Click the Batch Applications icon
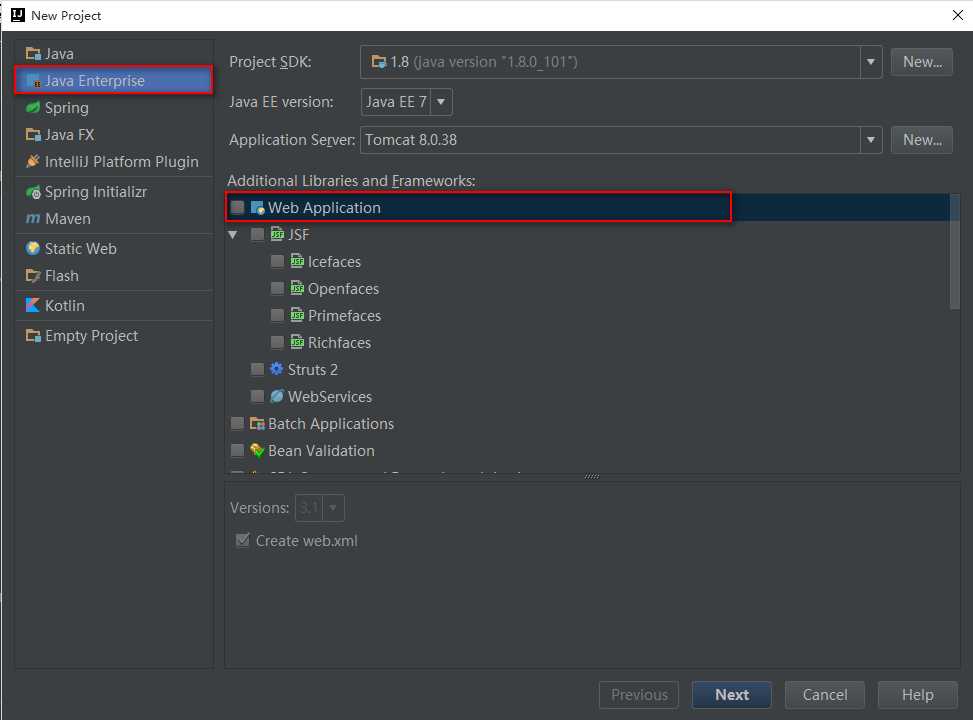Viewport: 973px width, 720px height. point(257,423)
